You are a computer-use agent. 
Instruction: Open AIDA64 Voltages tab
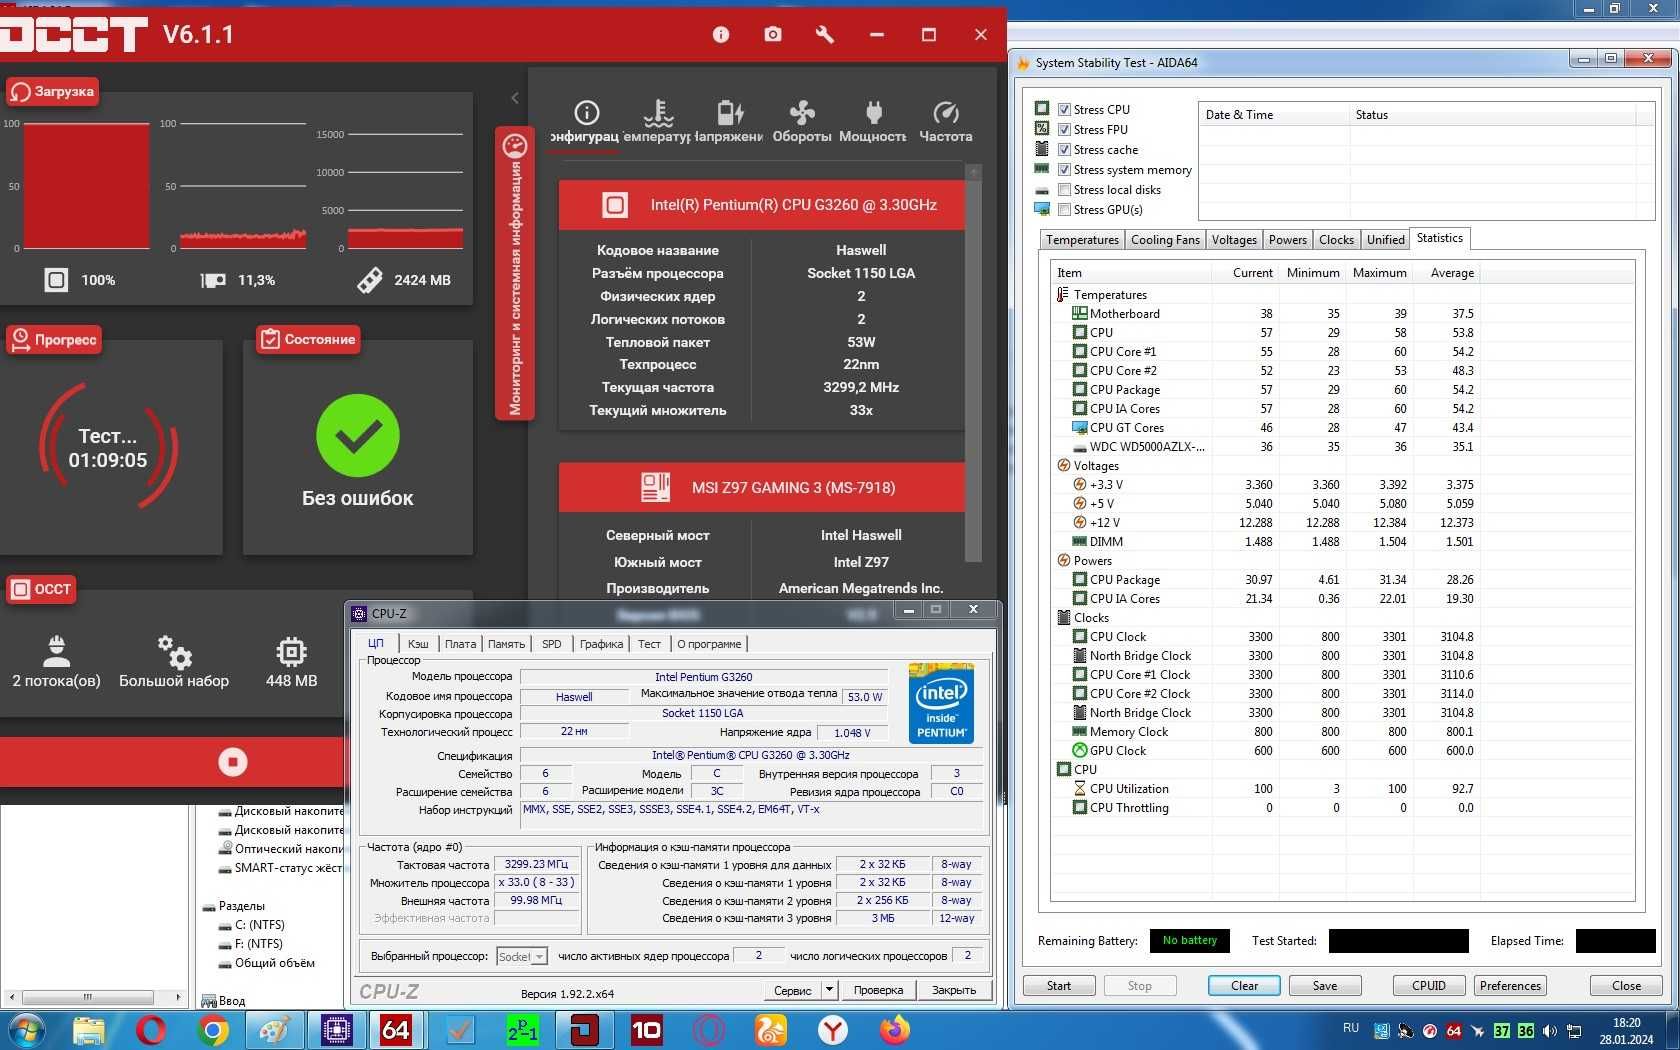point(1234,240)
